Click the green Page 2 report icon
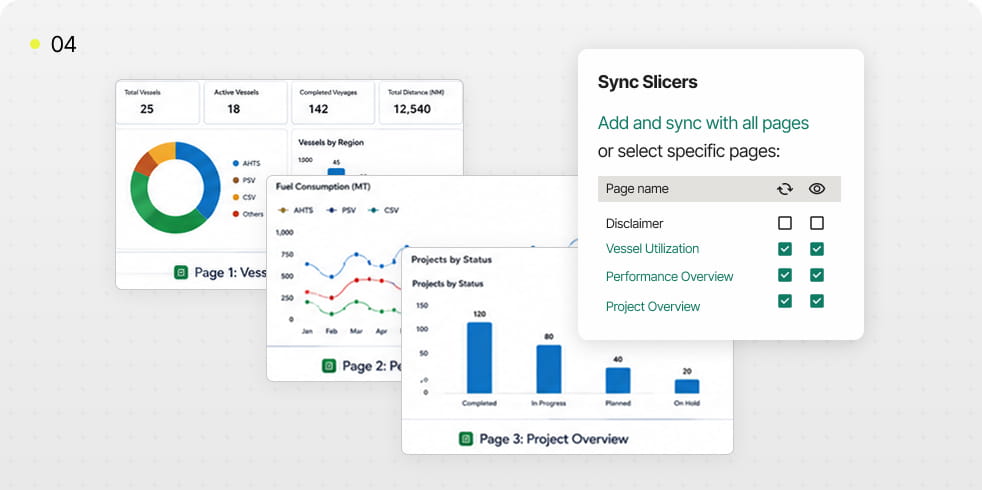 point(329,366)
